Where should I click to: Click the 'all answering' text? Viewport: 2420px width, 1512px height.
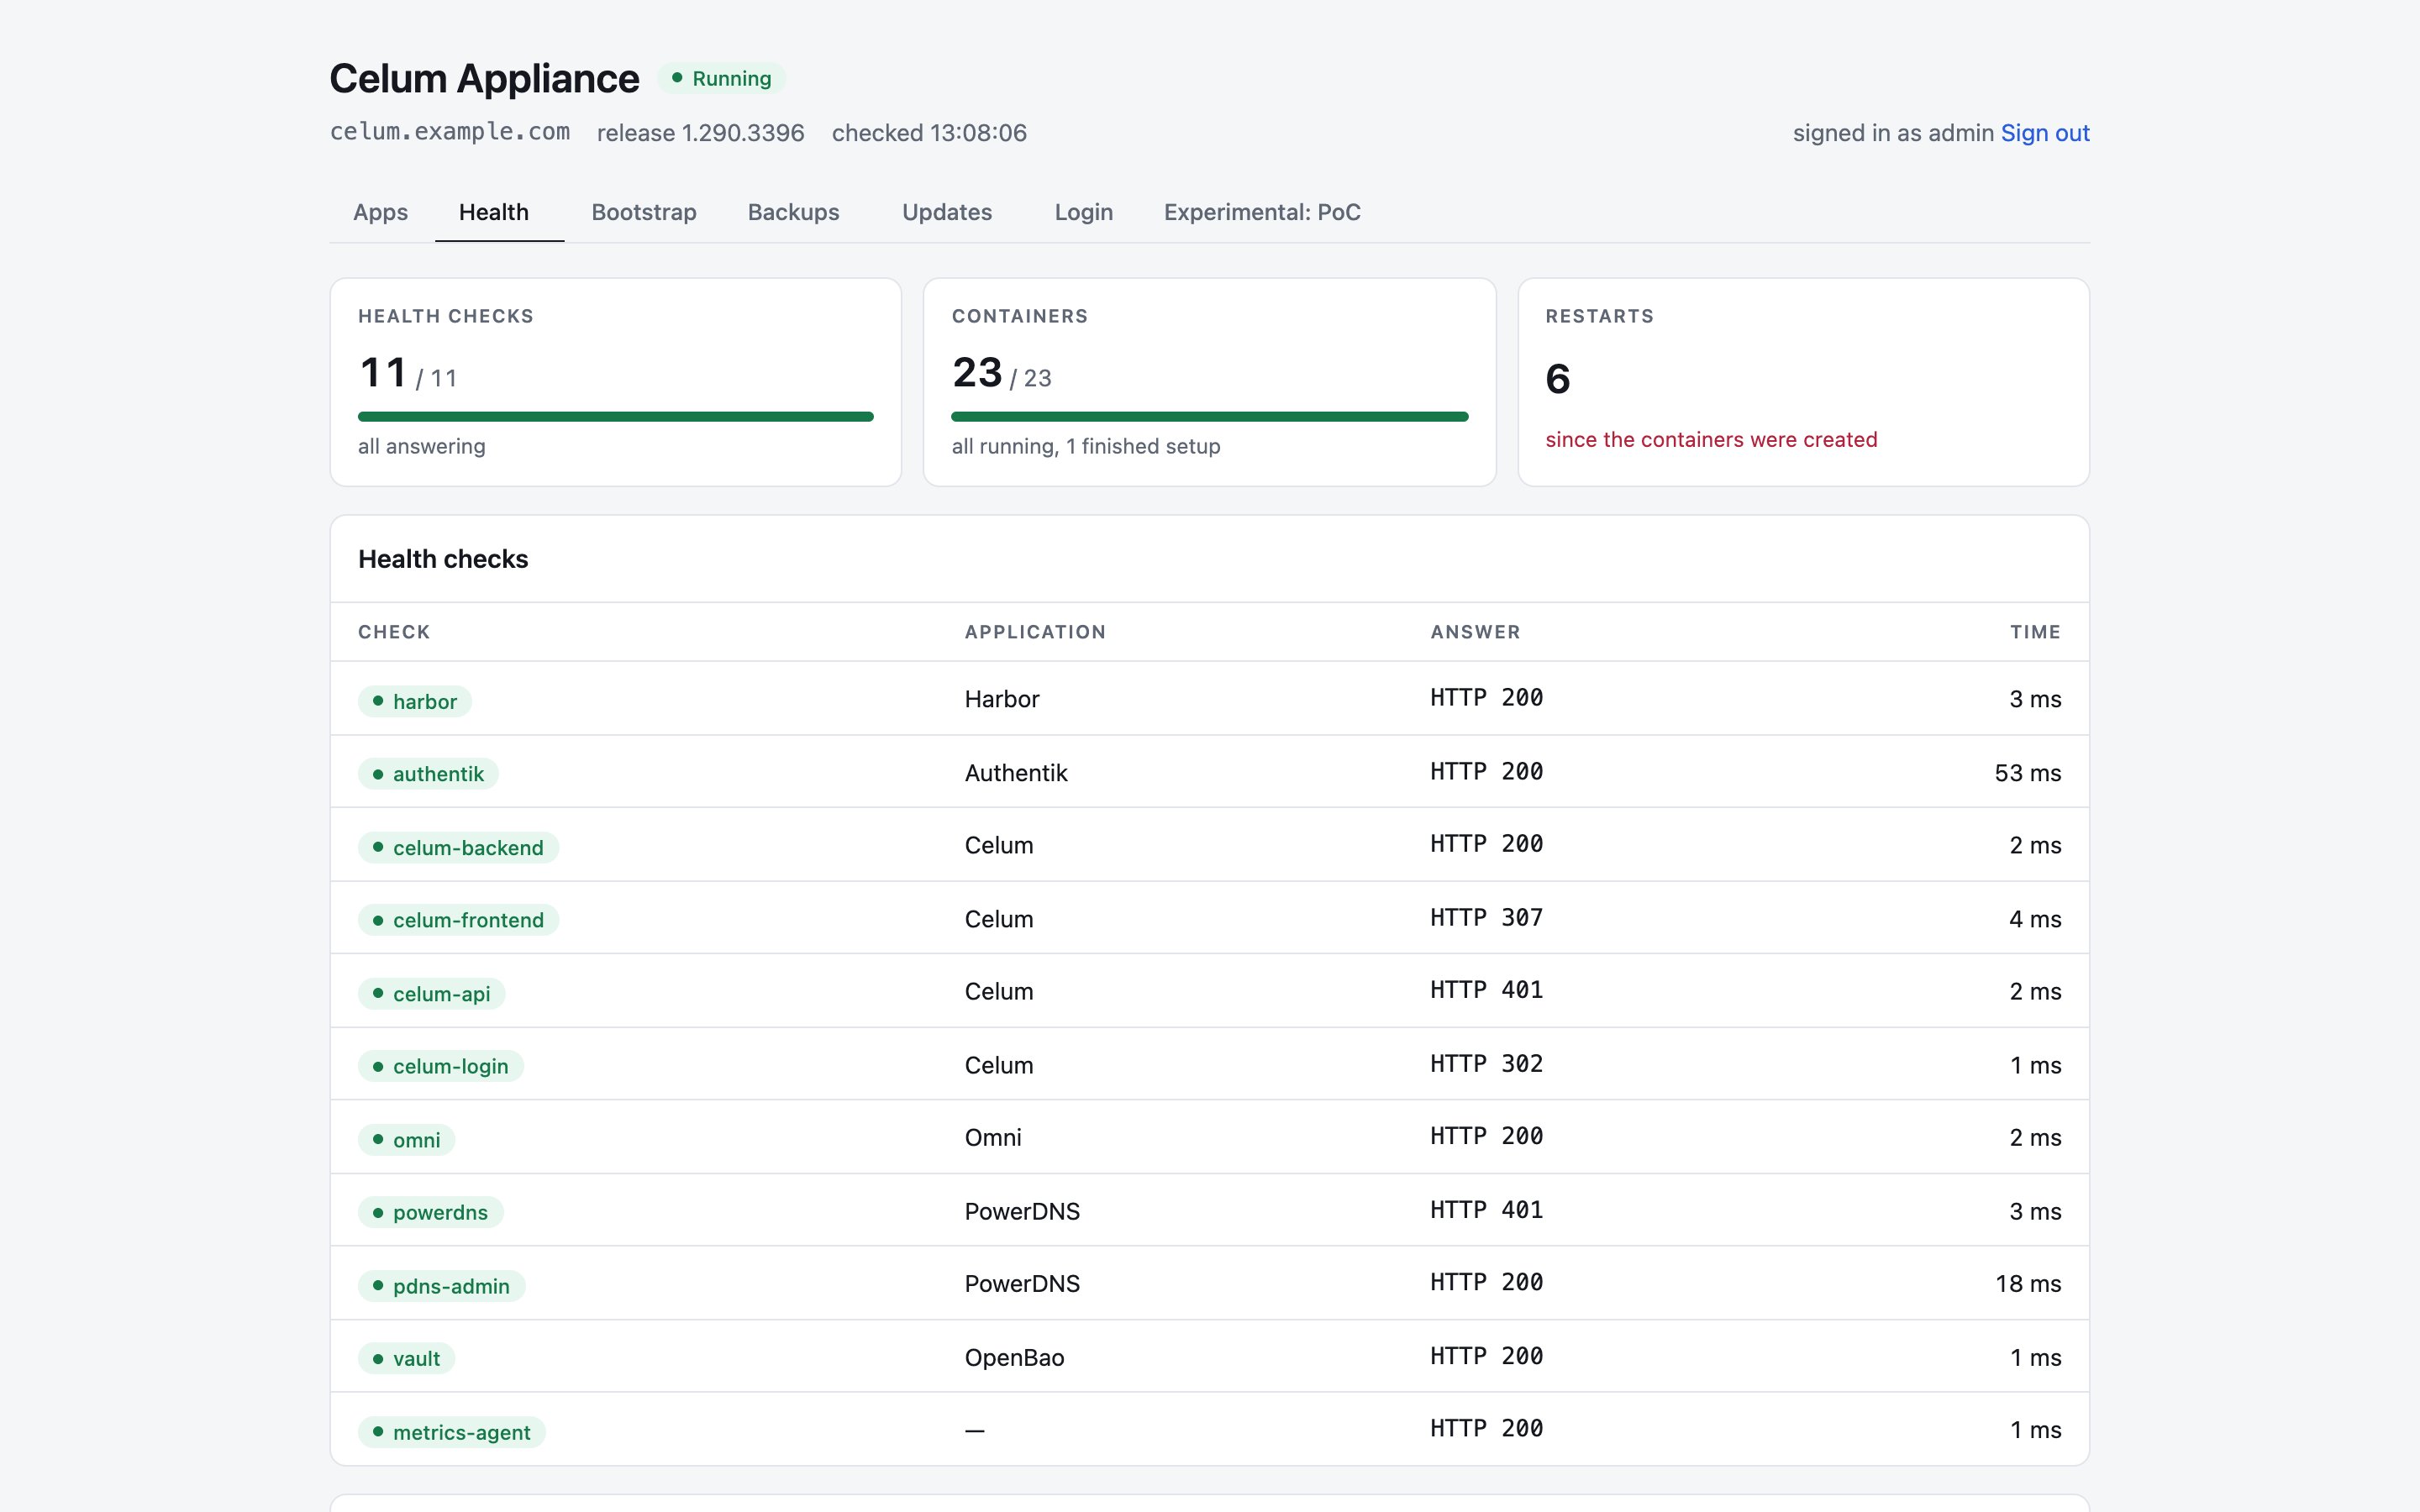point(422,447)
